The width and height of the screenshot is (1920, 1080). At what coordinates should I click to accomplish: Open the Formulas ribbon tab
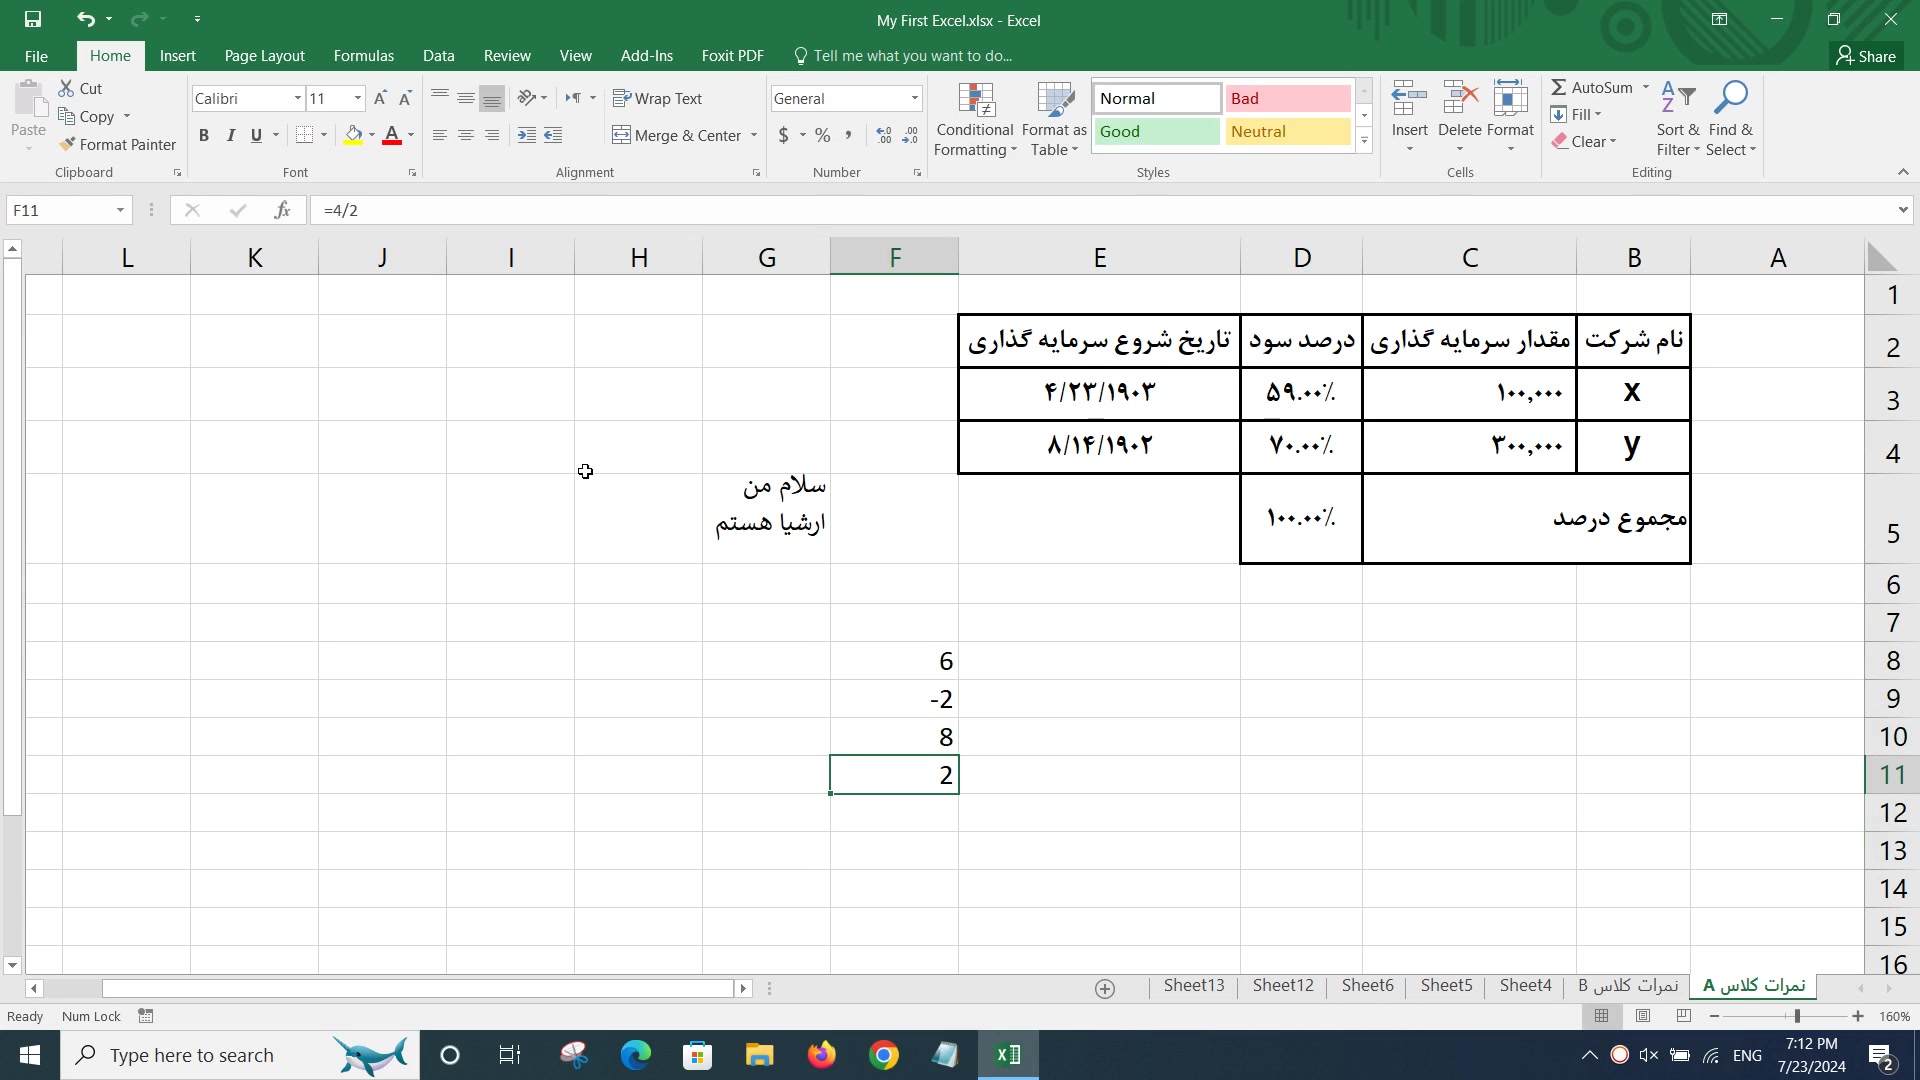tap(363, 56)
